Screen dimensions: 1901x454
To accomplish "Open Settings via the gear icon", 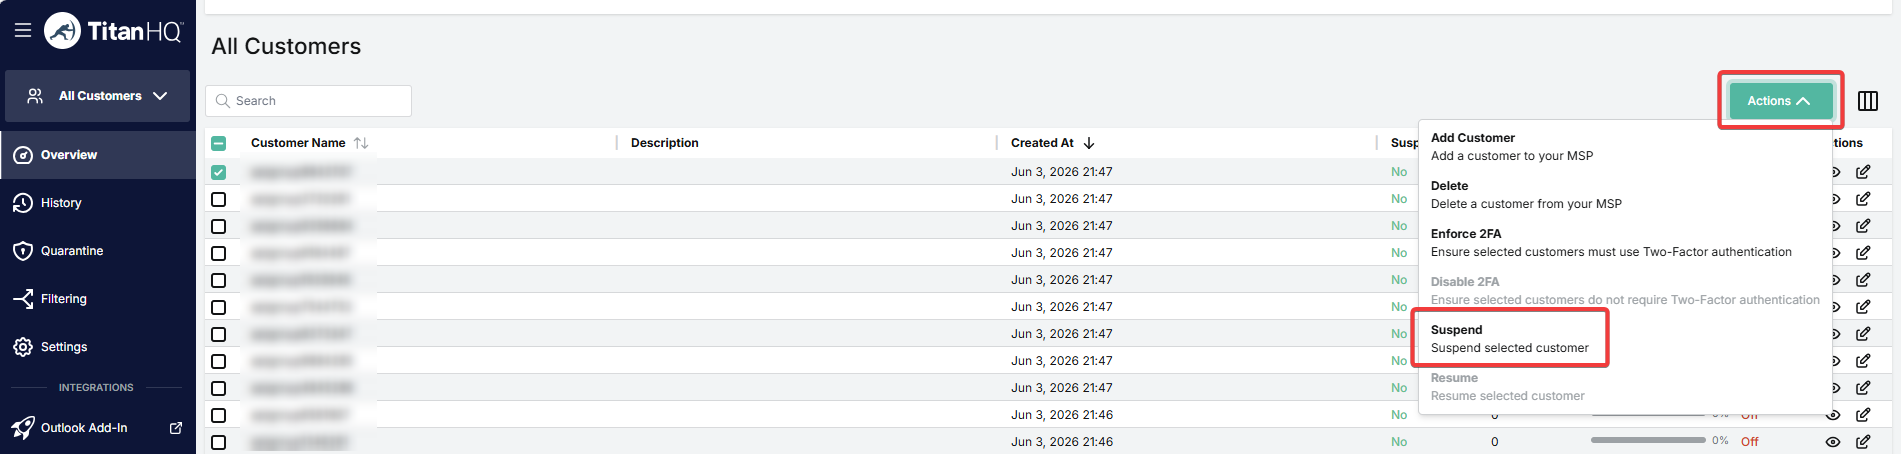I will coord(23,347).
